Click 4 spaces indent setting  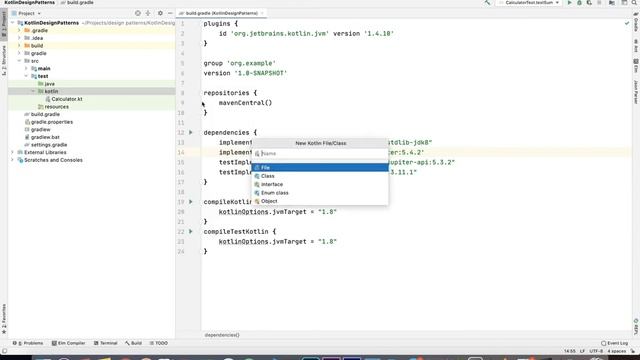[x=617, y=351]
